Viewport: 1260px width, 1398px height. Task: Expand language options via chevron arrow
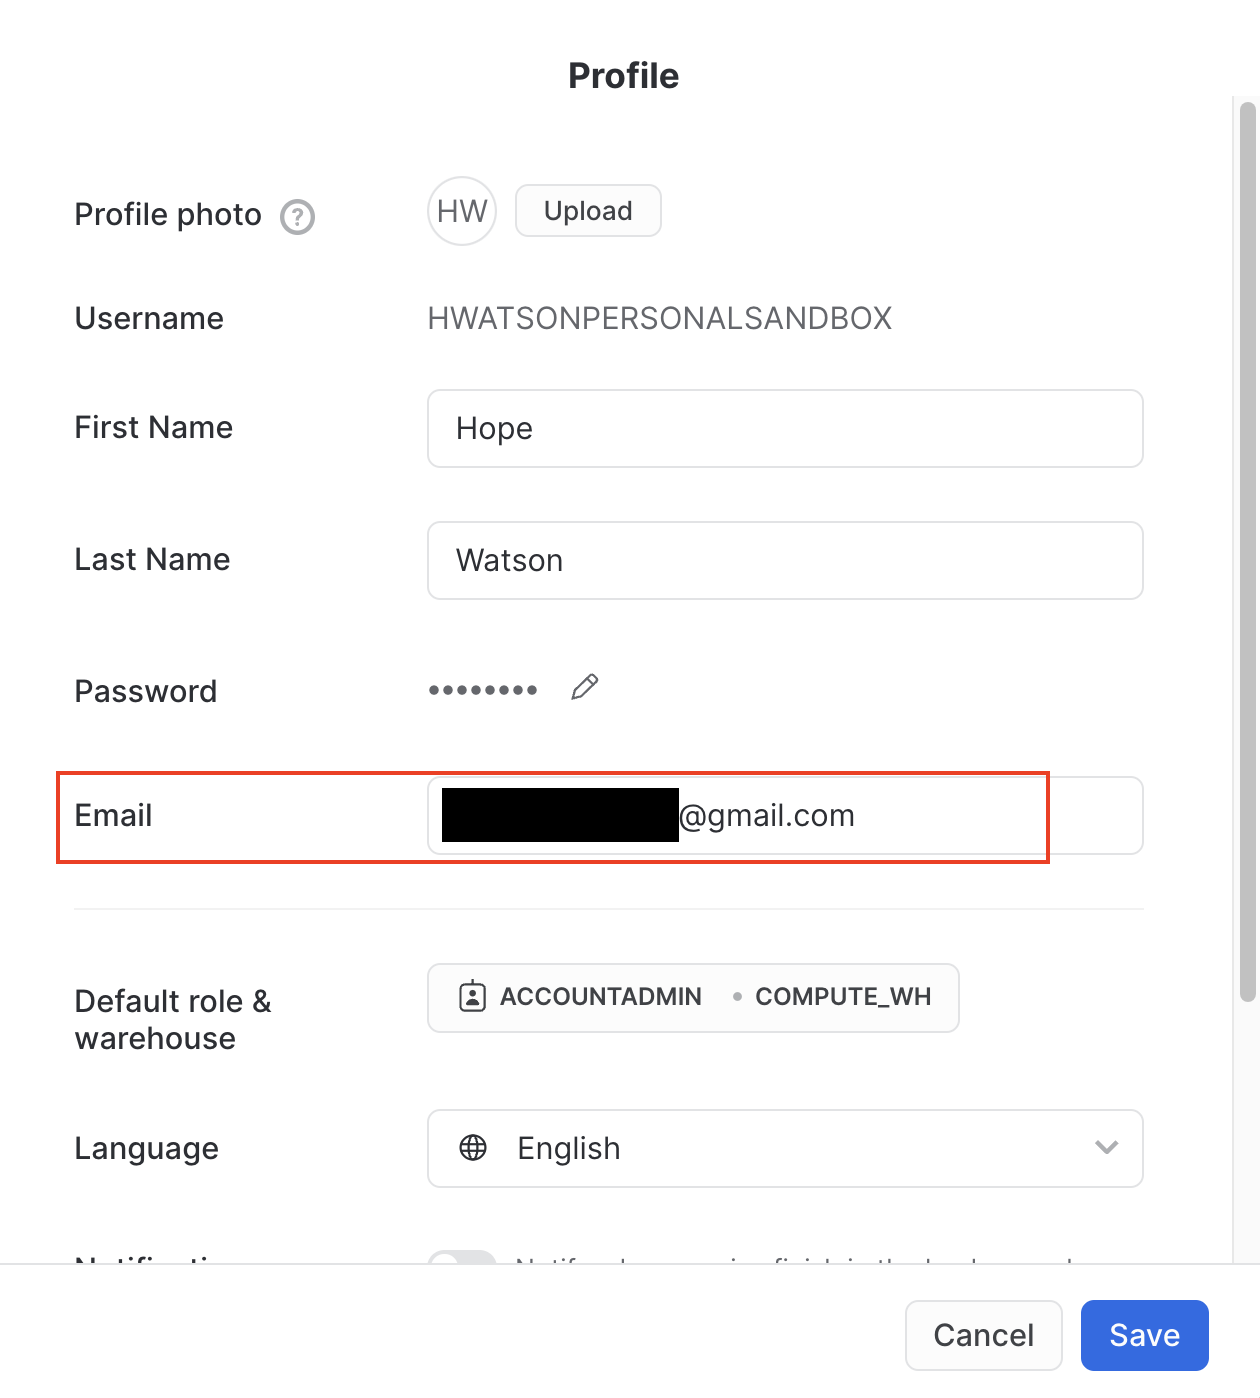[x=1105, y=1148]
